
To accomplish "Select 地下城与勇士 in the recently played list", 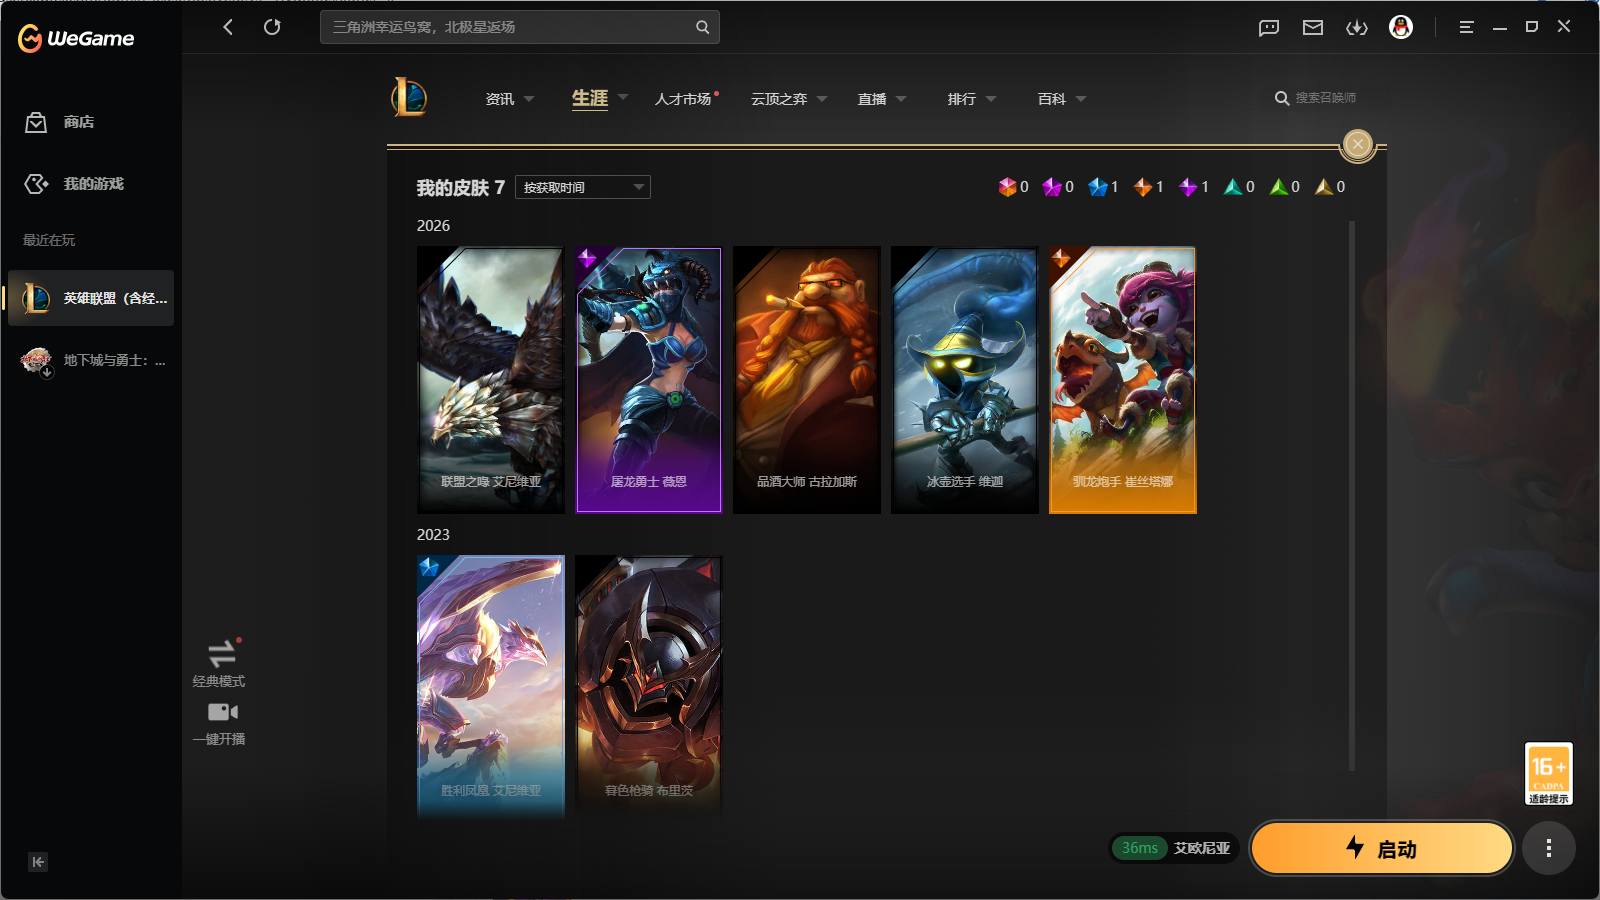I will click(91, 360).
